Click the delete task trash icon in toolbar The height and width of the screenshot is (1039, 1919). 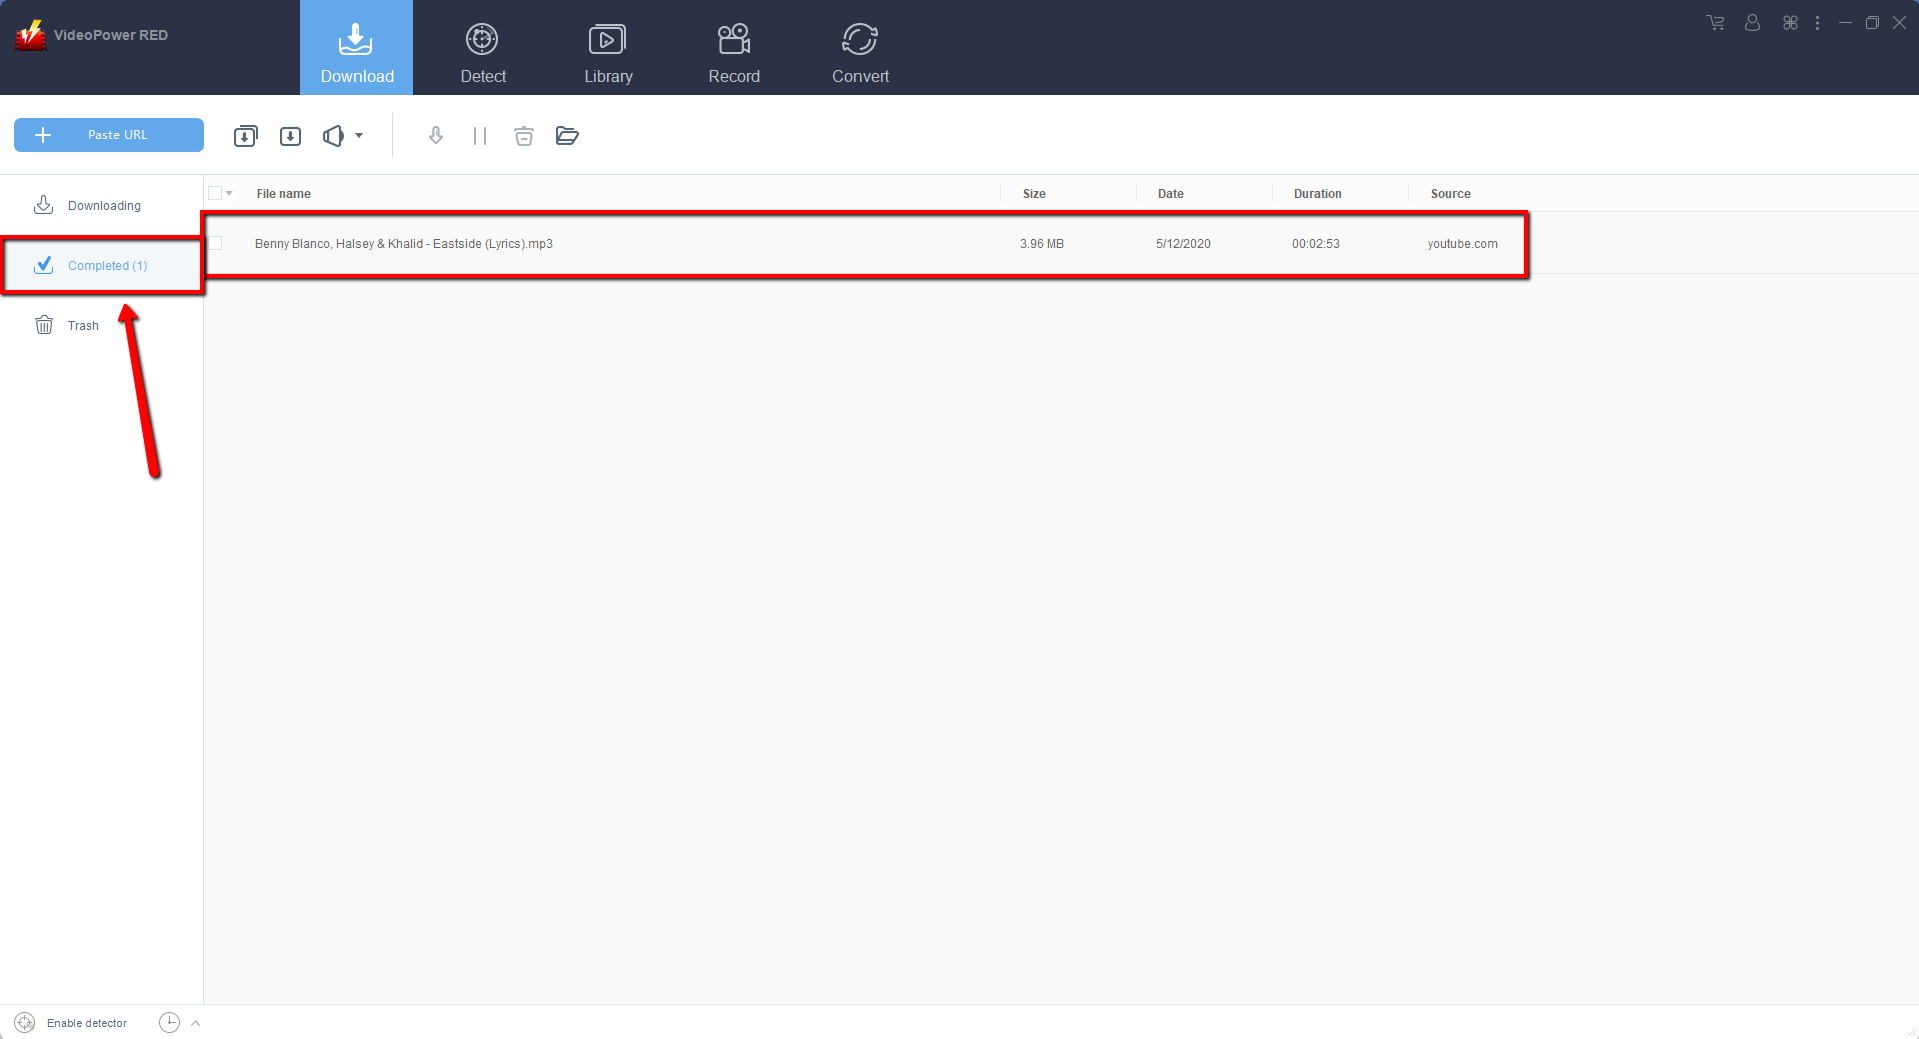tap(523, 136)
